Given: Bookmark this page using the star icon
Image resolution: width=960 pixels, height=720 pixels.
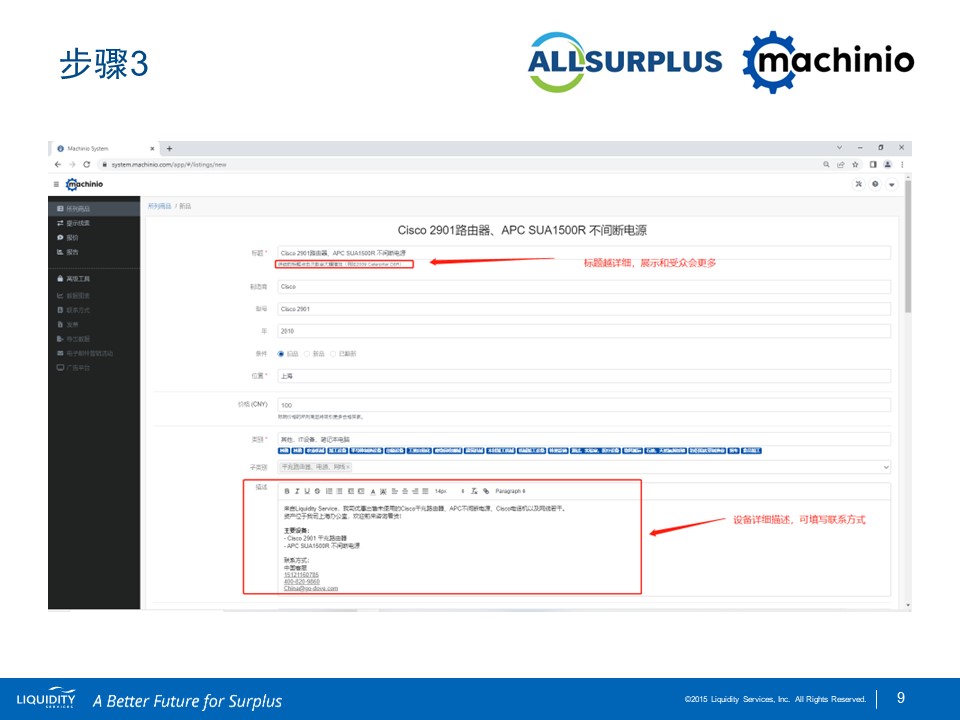Looking at the screenshot, I should [856, 164].
